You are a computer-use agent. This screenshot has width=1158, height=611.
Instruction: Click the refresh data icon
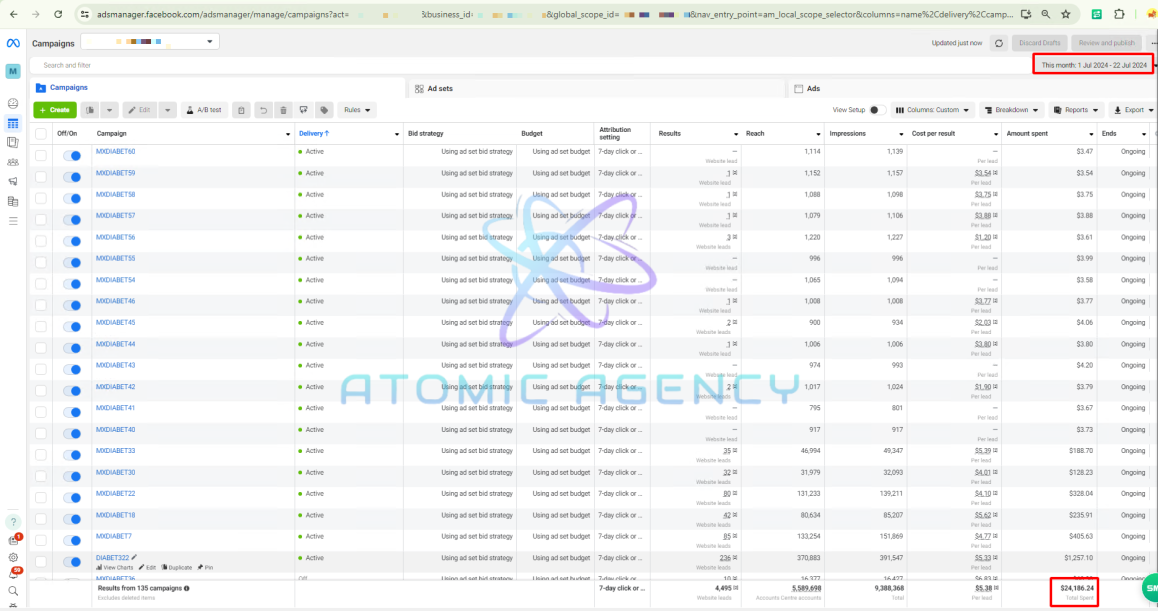998,43
